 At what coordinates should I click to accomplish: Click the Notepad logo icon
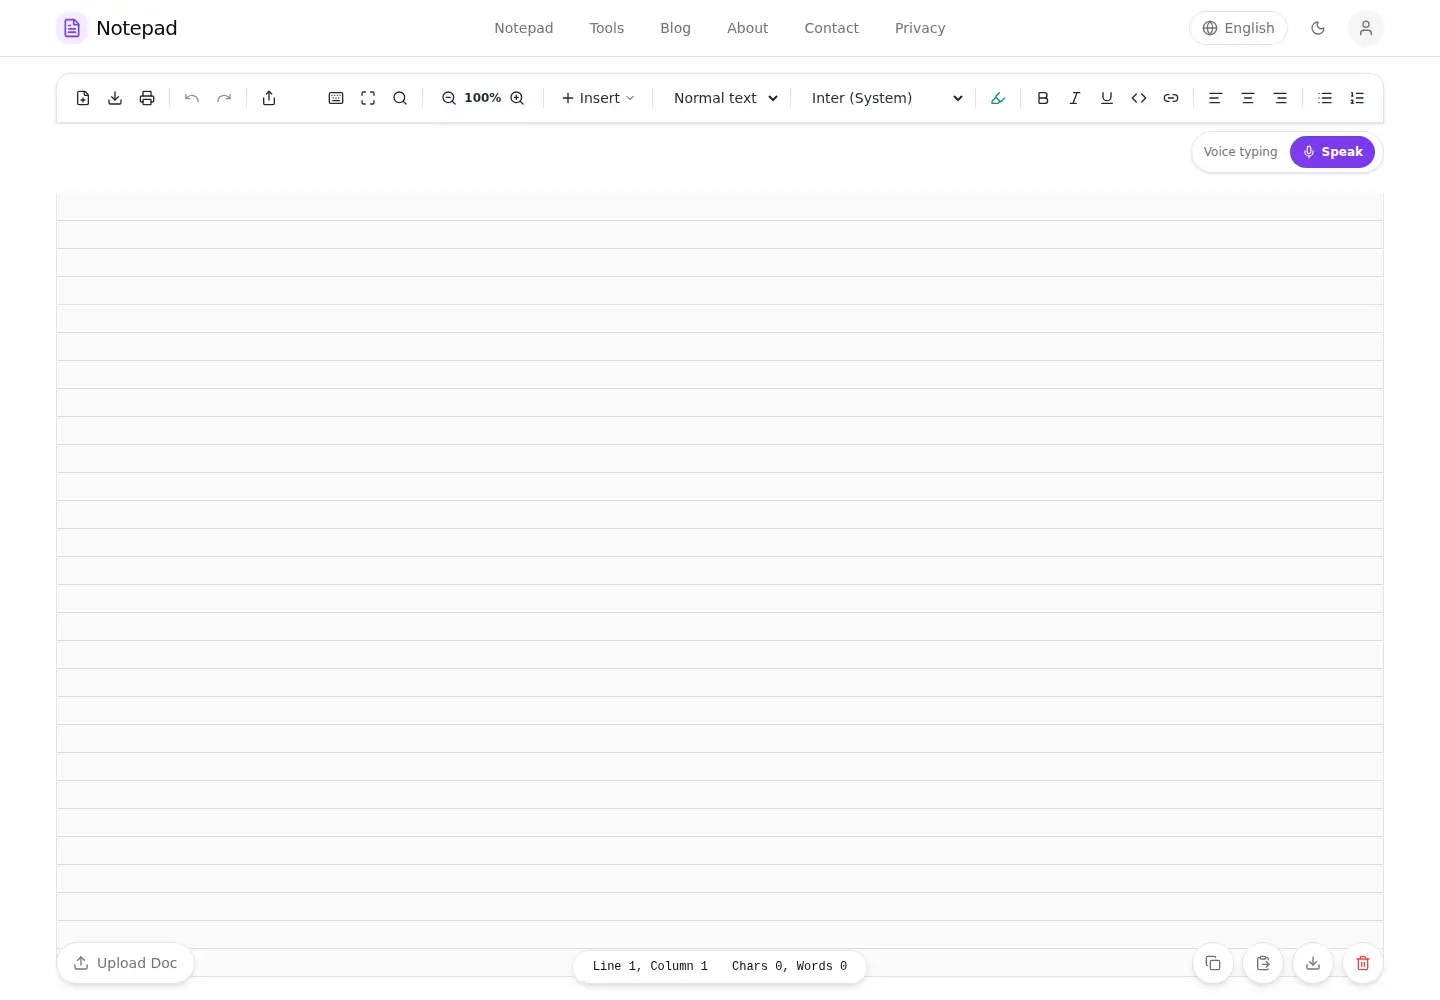(x=72, y=28)
